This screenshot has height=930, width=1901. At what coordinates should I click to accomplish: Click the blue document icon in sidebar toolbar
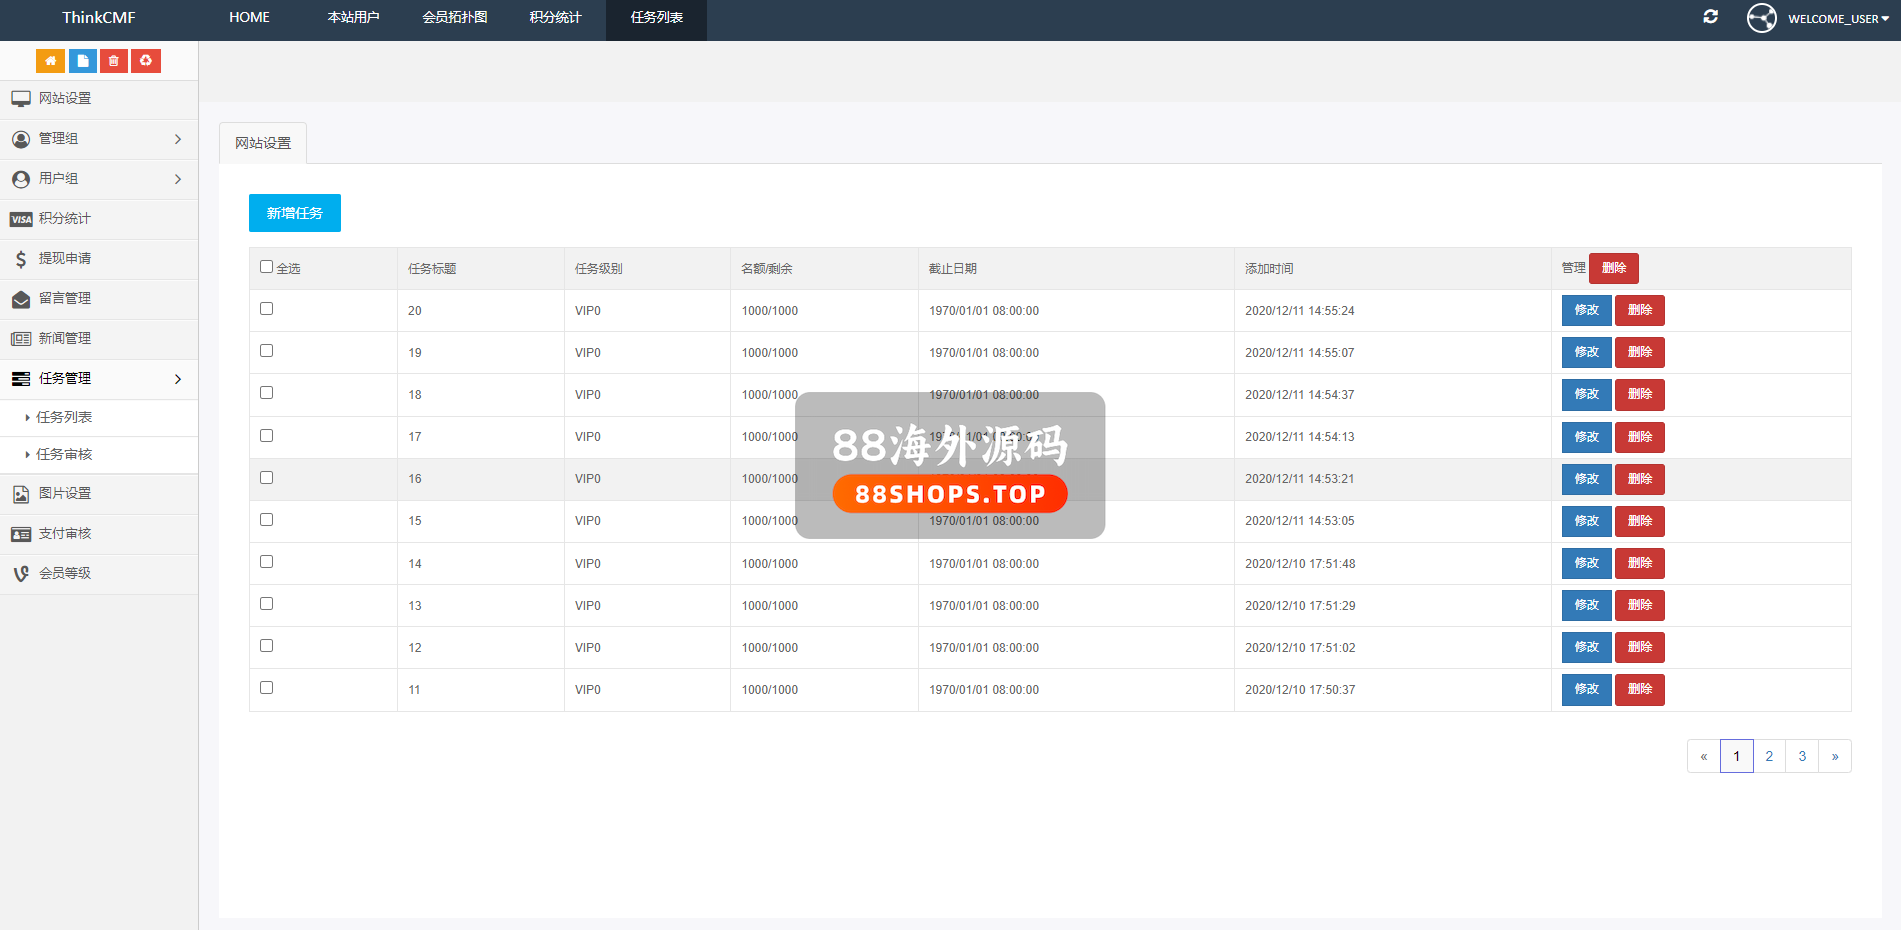pyautogui.click(x=83, y=61)
